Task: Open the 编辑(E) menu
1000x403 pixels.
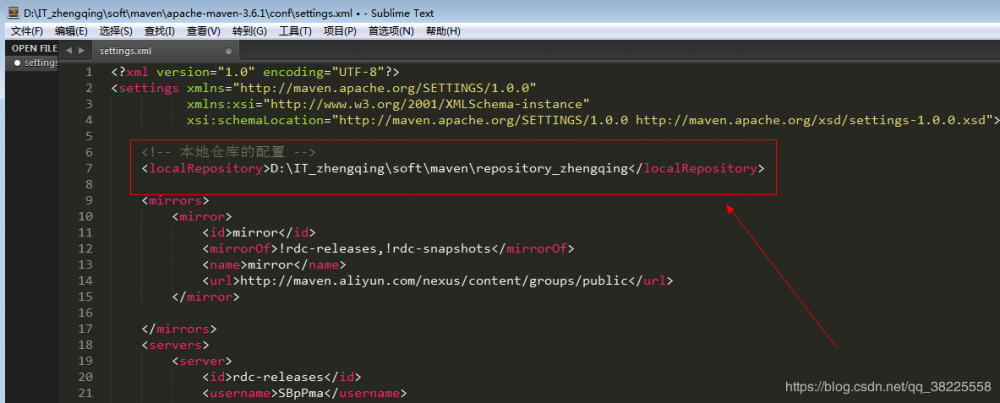Action: point(71,31)
